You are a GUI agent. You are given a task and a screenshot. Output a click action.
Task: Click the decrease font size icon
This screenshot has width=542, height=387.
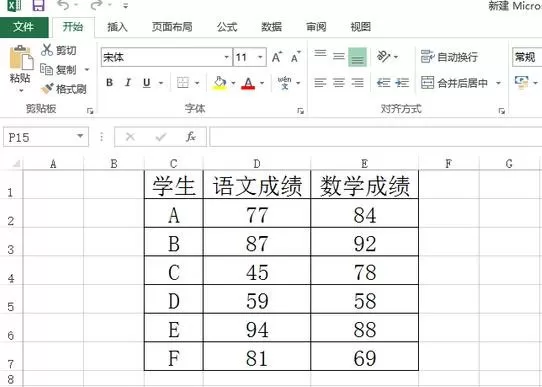[x=296, y=57]
